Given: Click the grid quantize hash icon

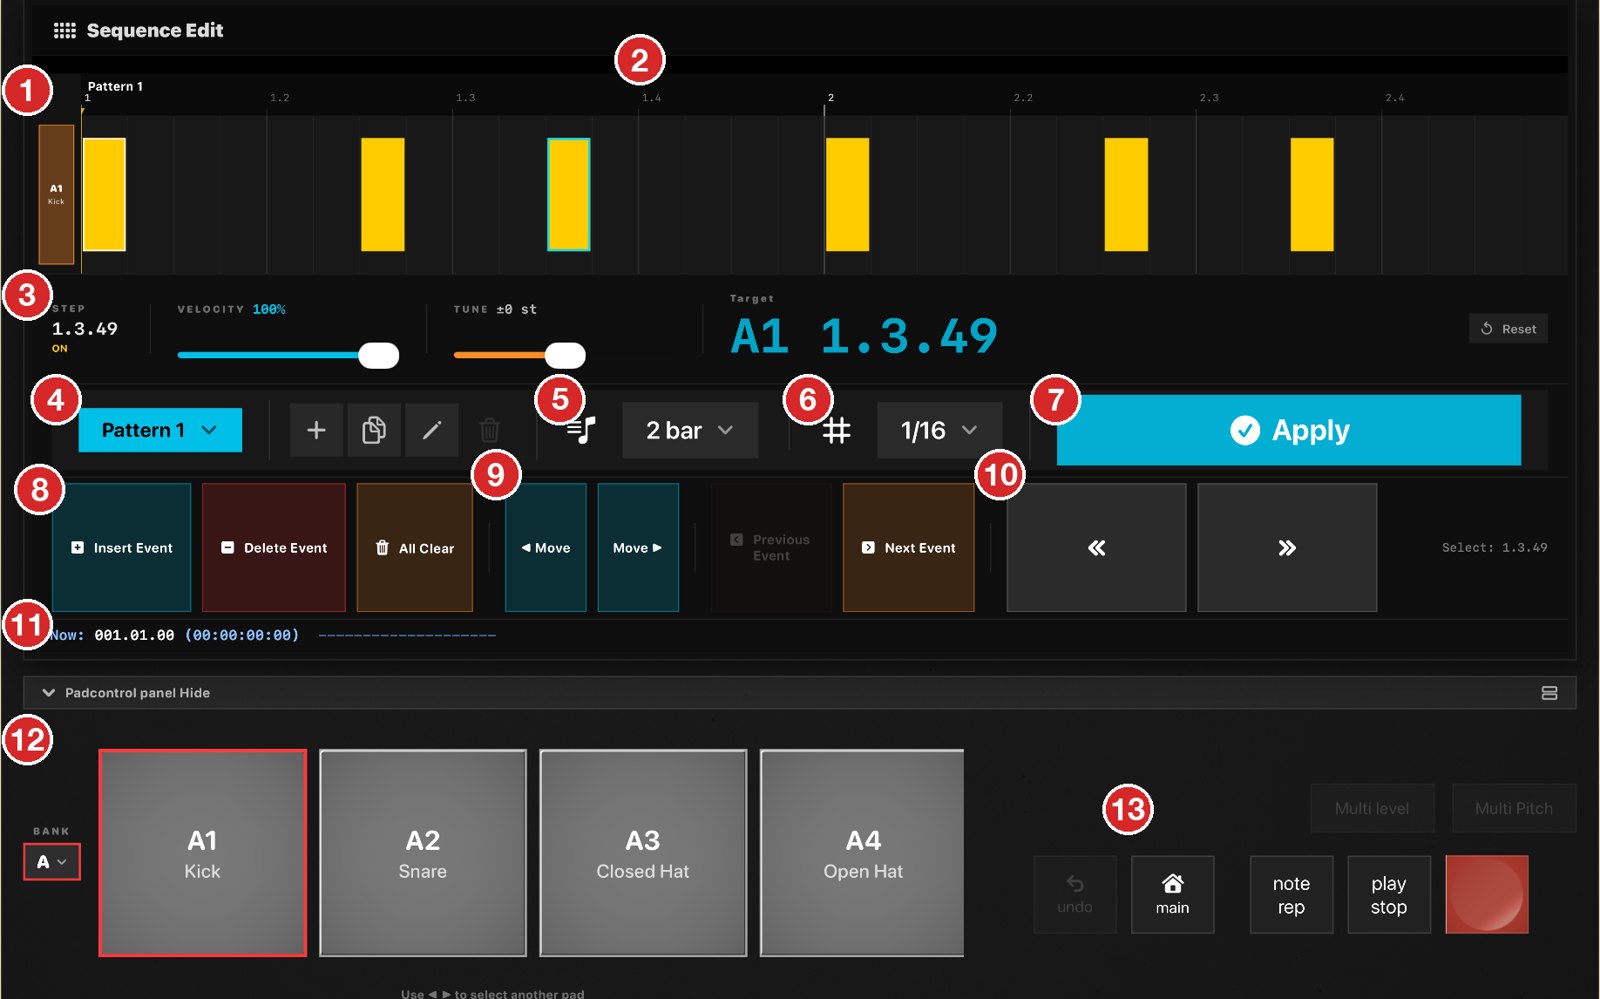Looking at the screenshot, I should [x=836, y=430].
